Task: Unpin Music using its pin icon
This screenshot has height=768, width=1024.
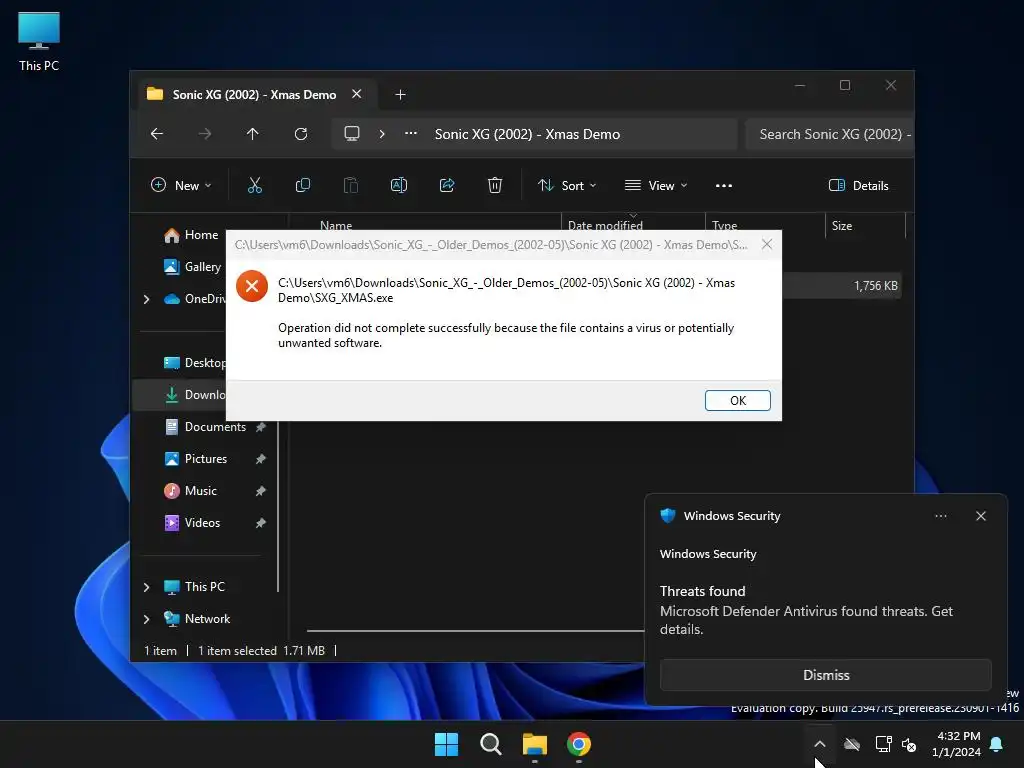Action: [261, 491]
